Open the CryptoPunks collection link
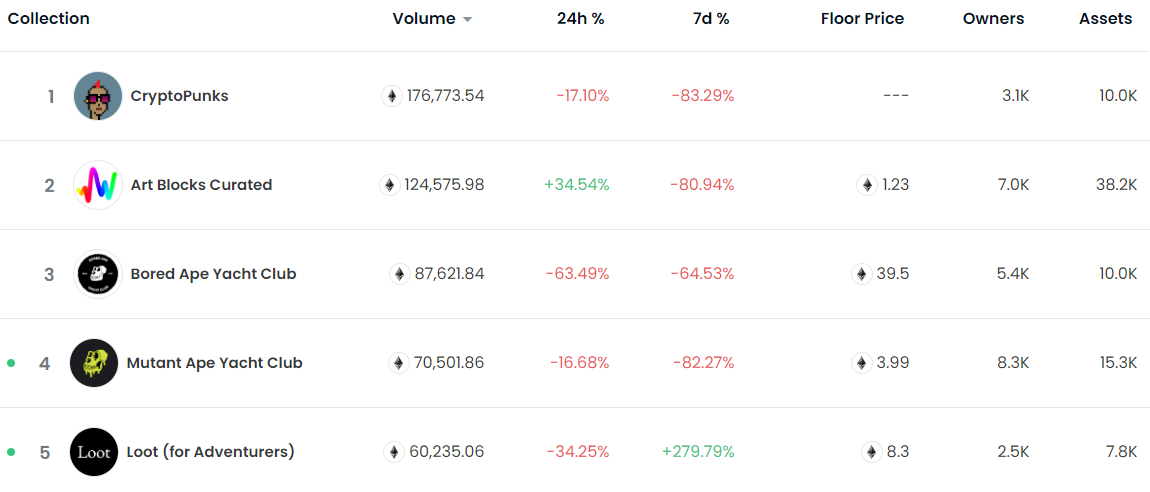The width and height of the screenshot is (1150, 492). (179, 96)
